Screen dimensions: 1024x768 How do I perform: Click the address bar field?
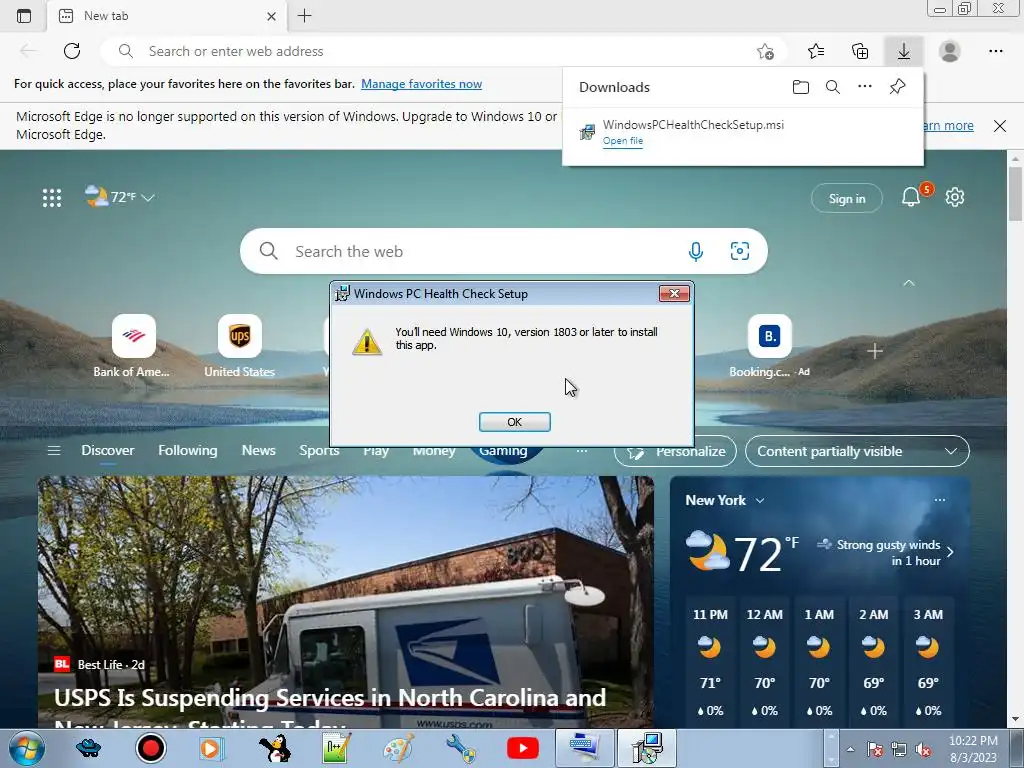pyautogui.click(x=444, y=51)
